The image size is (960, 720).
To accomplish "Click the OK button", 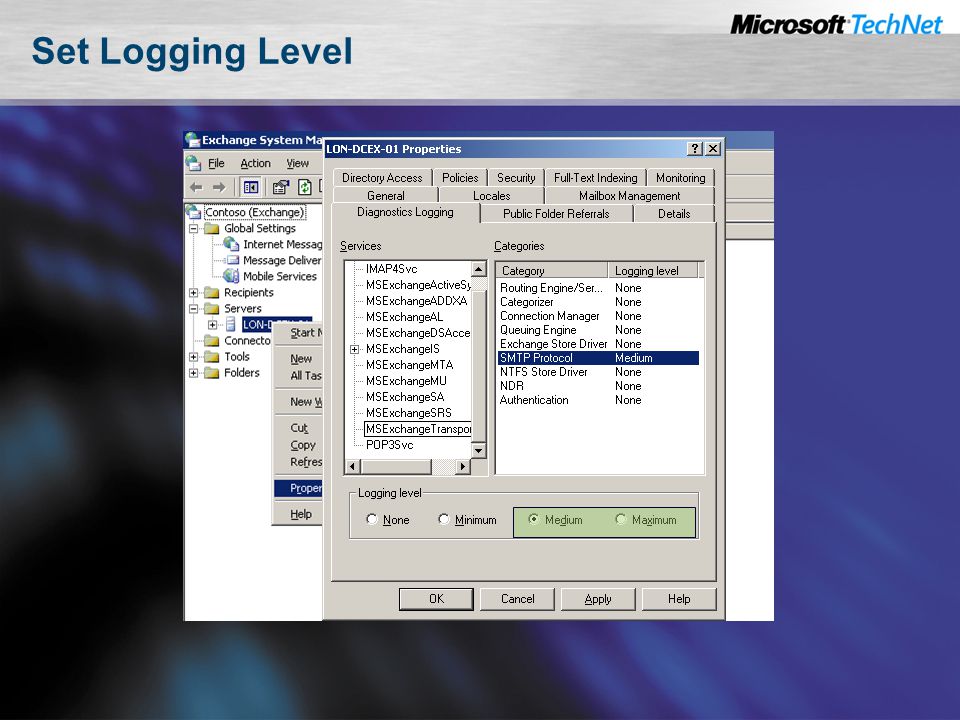I will [436, 599].
